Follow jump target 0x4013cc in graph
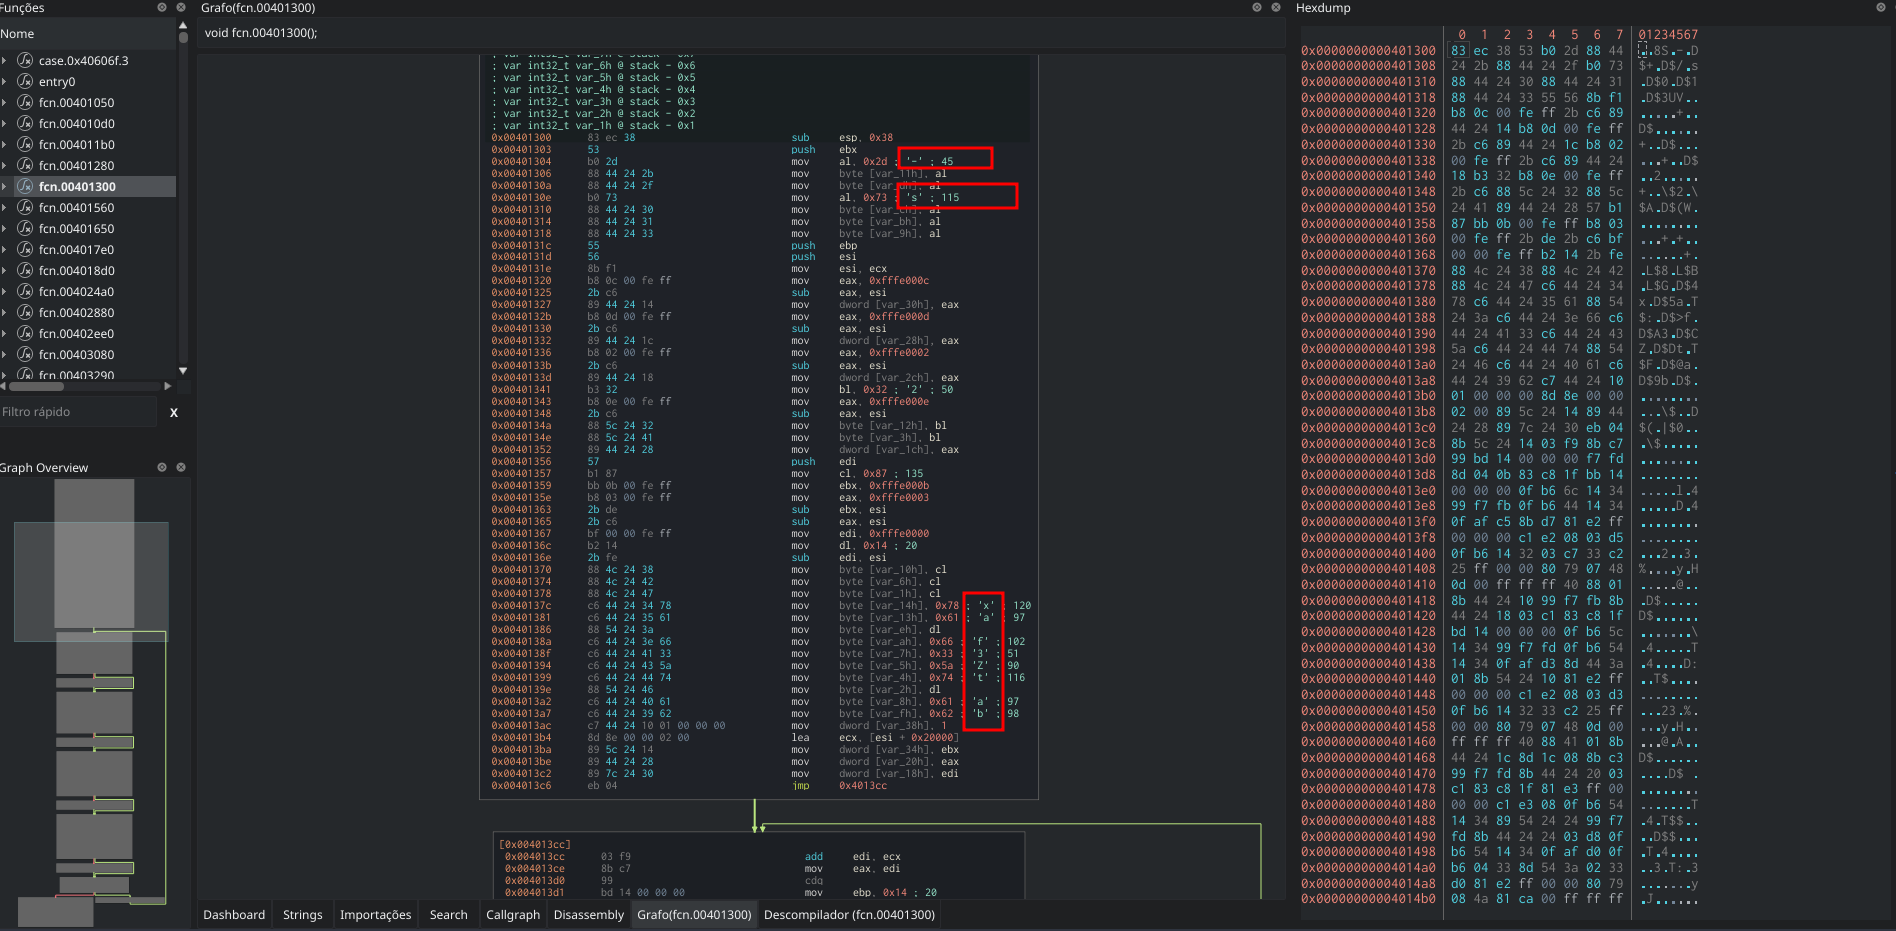The image size is (1896, 931). point(862,785)
